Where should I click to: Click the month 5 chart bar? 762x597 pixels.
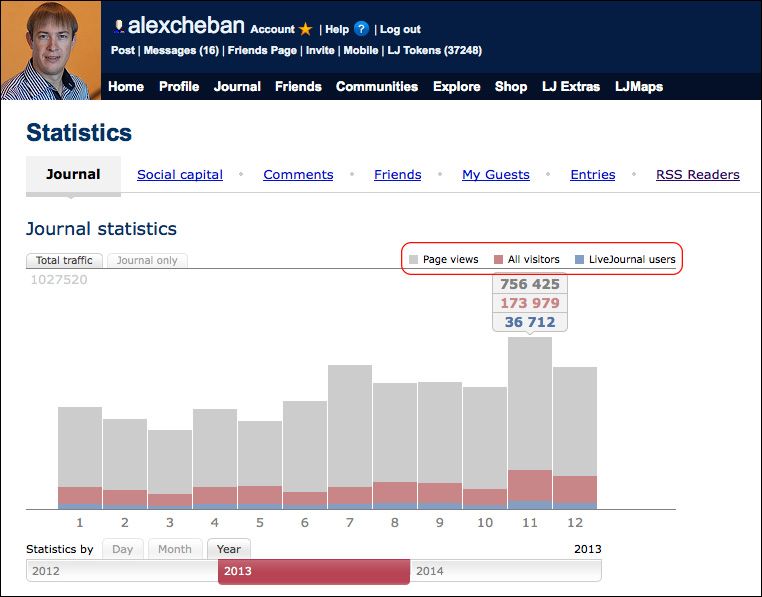point(260,465)
